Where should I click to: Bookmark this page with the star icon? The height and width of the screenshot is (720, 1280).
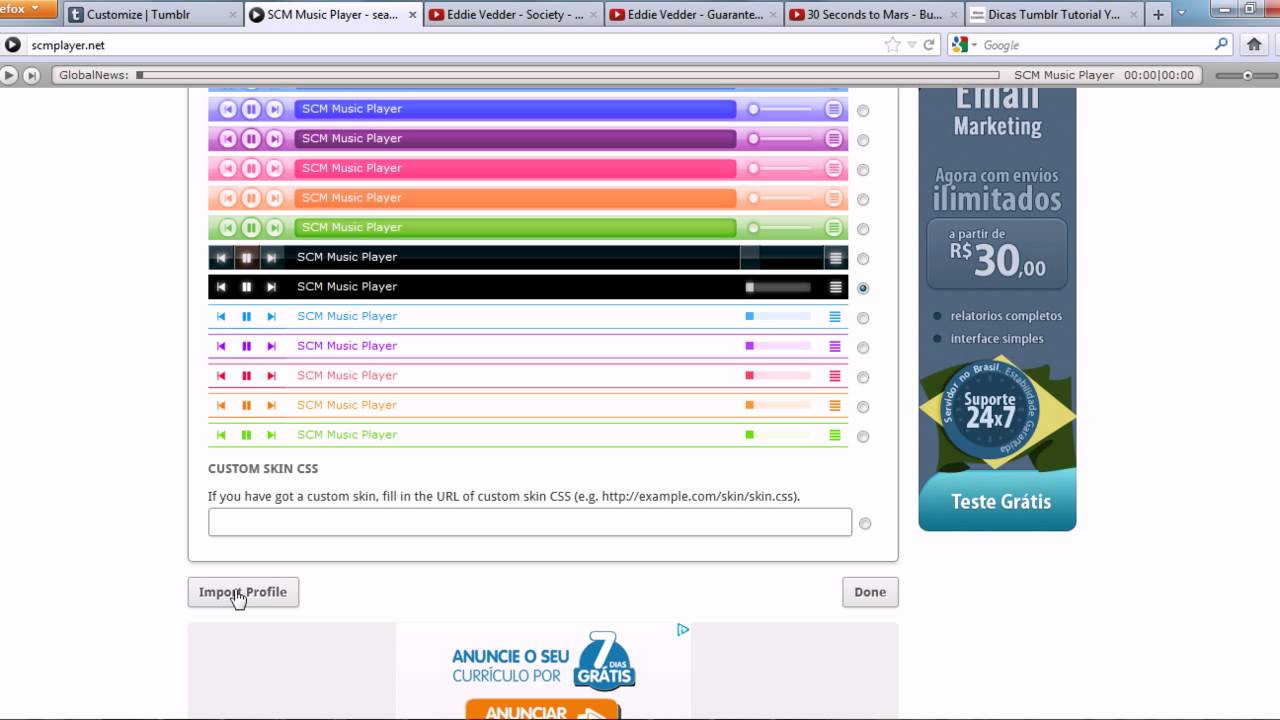tap(892, 45)
